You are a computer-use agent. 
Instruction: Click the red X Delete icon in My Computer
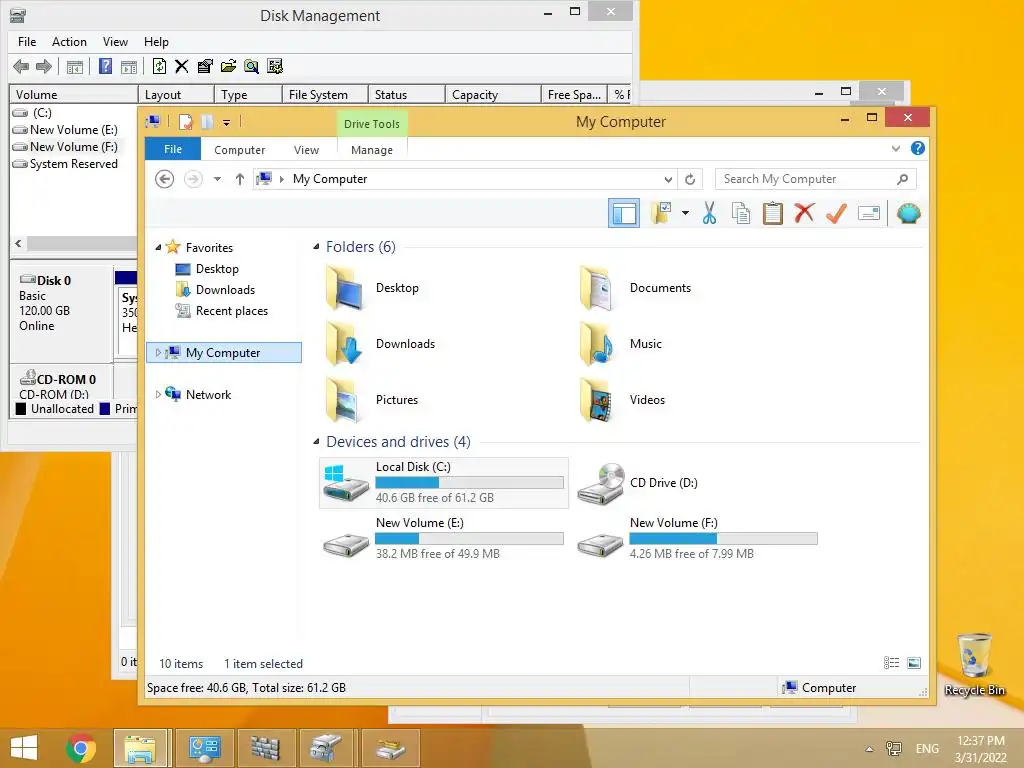pos(805,213)
